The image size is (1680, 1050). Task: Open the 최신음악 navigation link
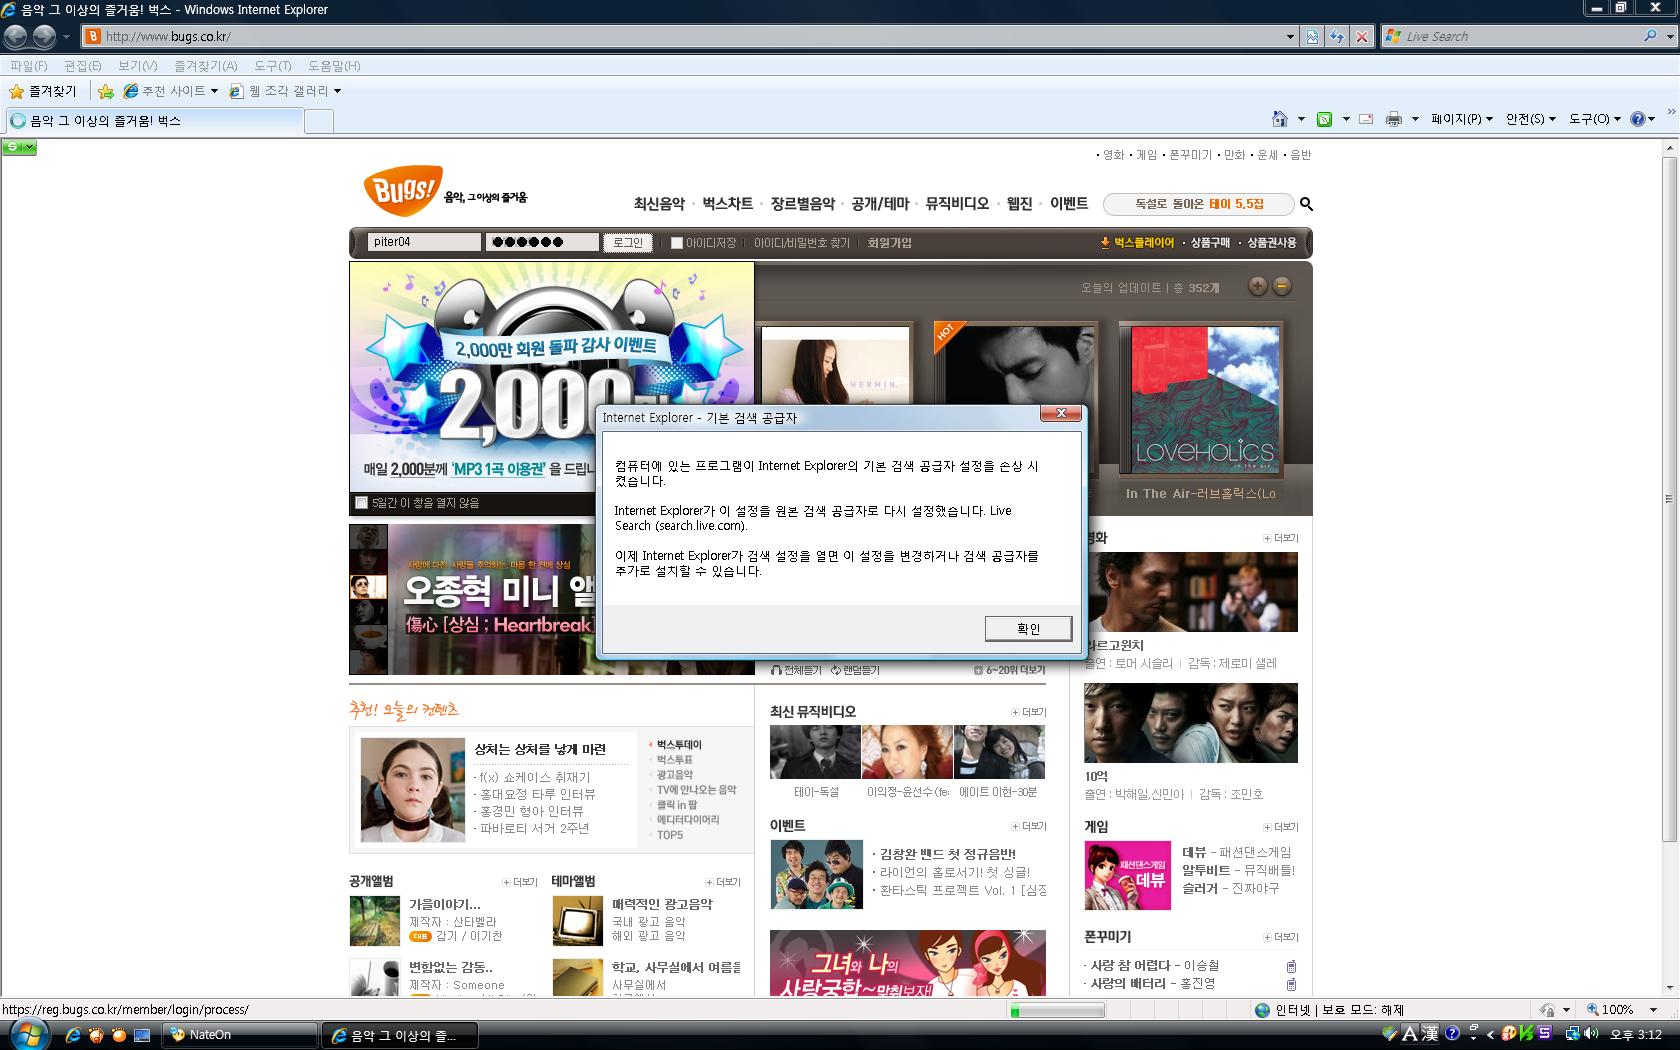coord(659,204)
